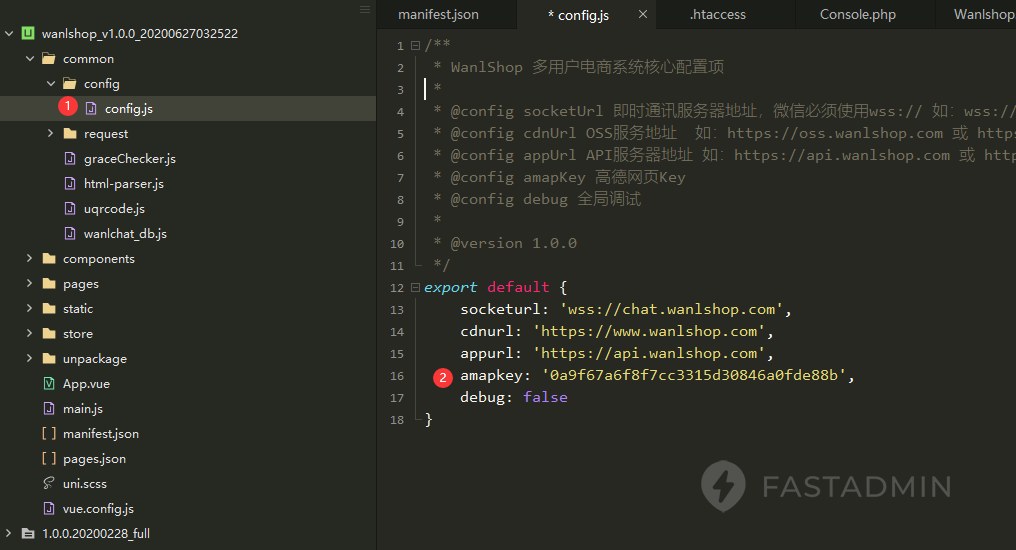Open the Console.php tab

click(858, 14)
